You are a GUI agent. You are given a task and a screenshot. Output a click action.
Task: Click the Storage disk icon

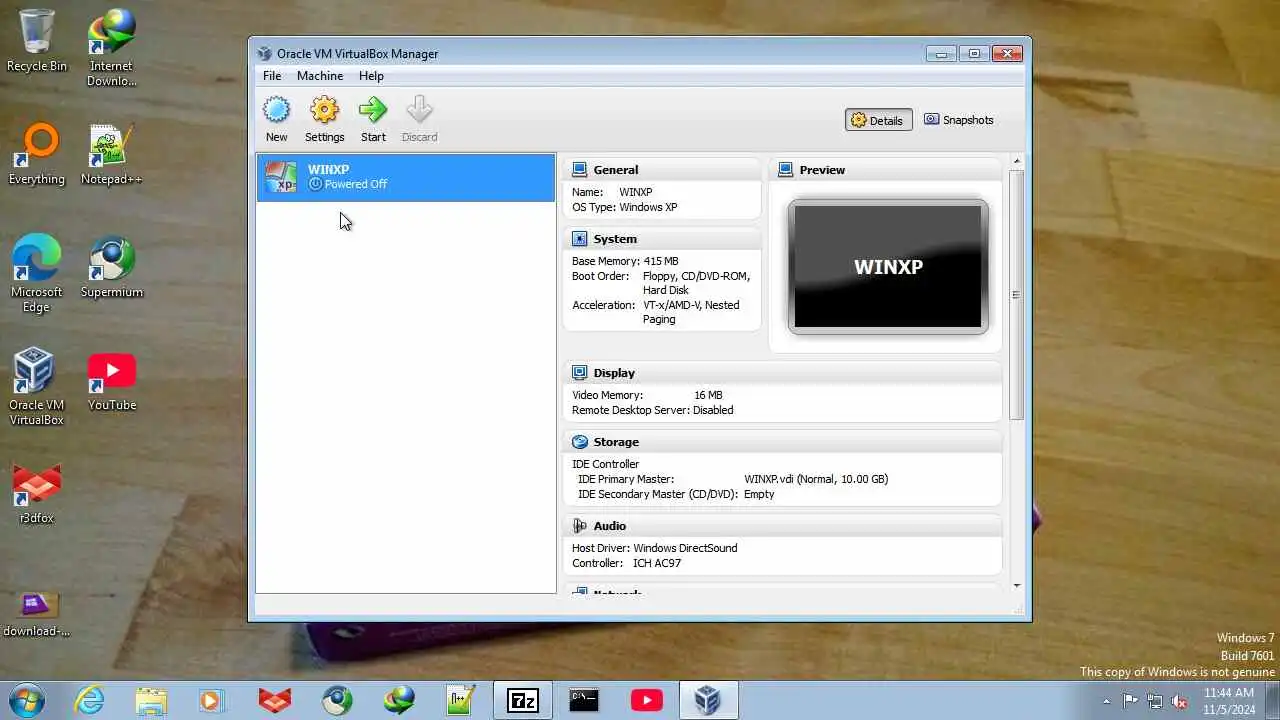coord(580,442)
